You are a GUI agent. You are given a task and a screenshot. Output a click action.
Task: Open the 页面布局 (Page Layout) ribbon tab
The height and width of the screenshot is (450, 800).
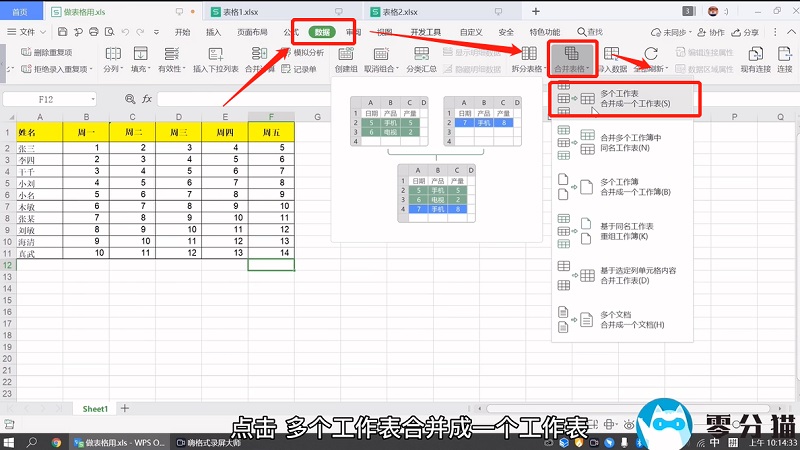pyautogui.click(x=251, y=32)
